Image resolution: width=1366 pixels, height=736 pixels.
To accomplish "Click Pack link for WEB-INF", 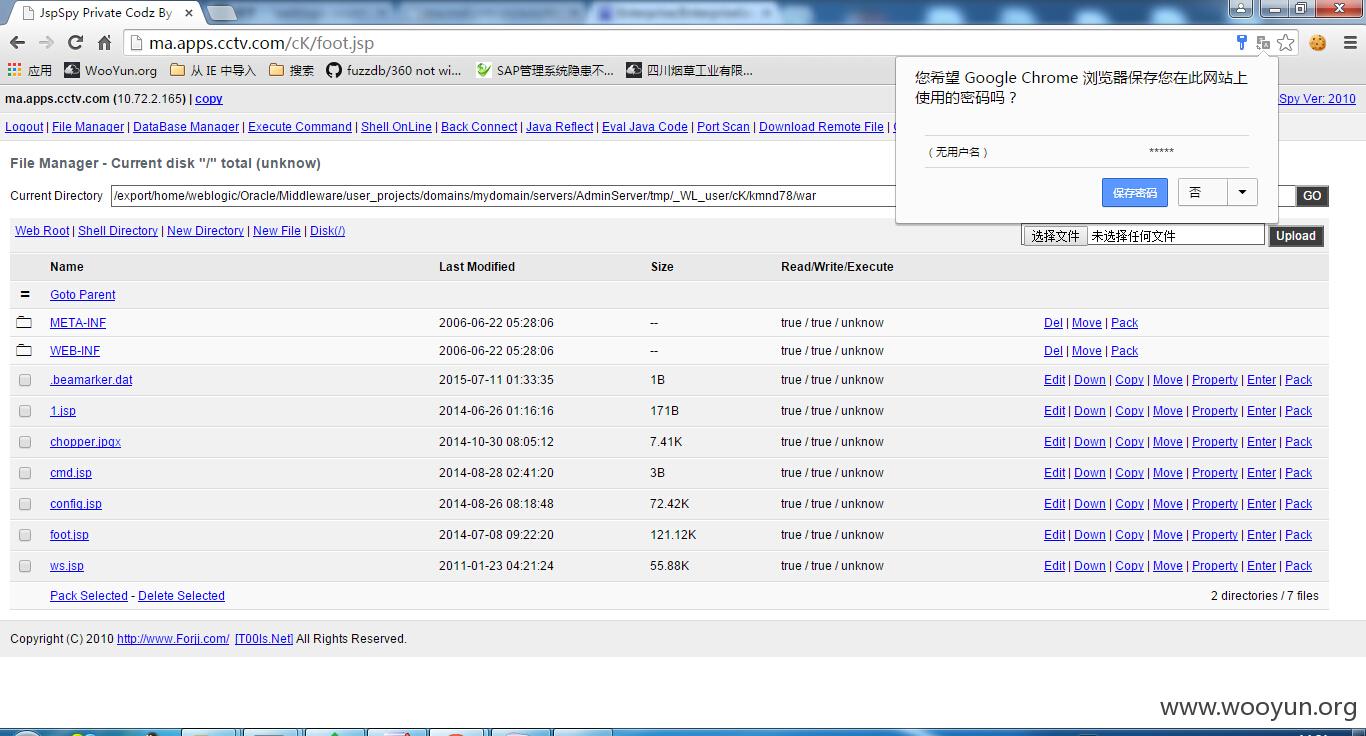I will (x=1125, y=351).
